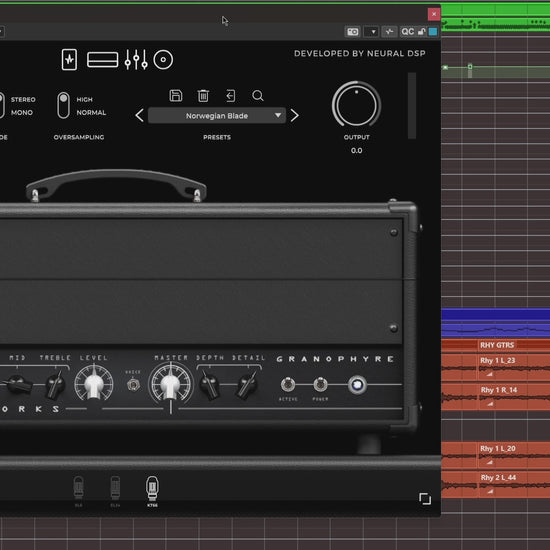Select the Rhy 1 L_20 audio clip
The height and width of the screenshot is (550, 550).
(514, 455)
